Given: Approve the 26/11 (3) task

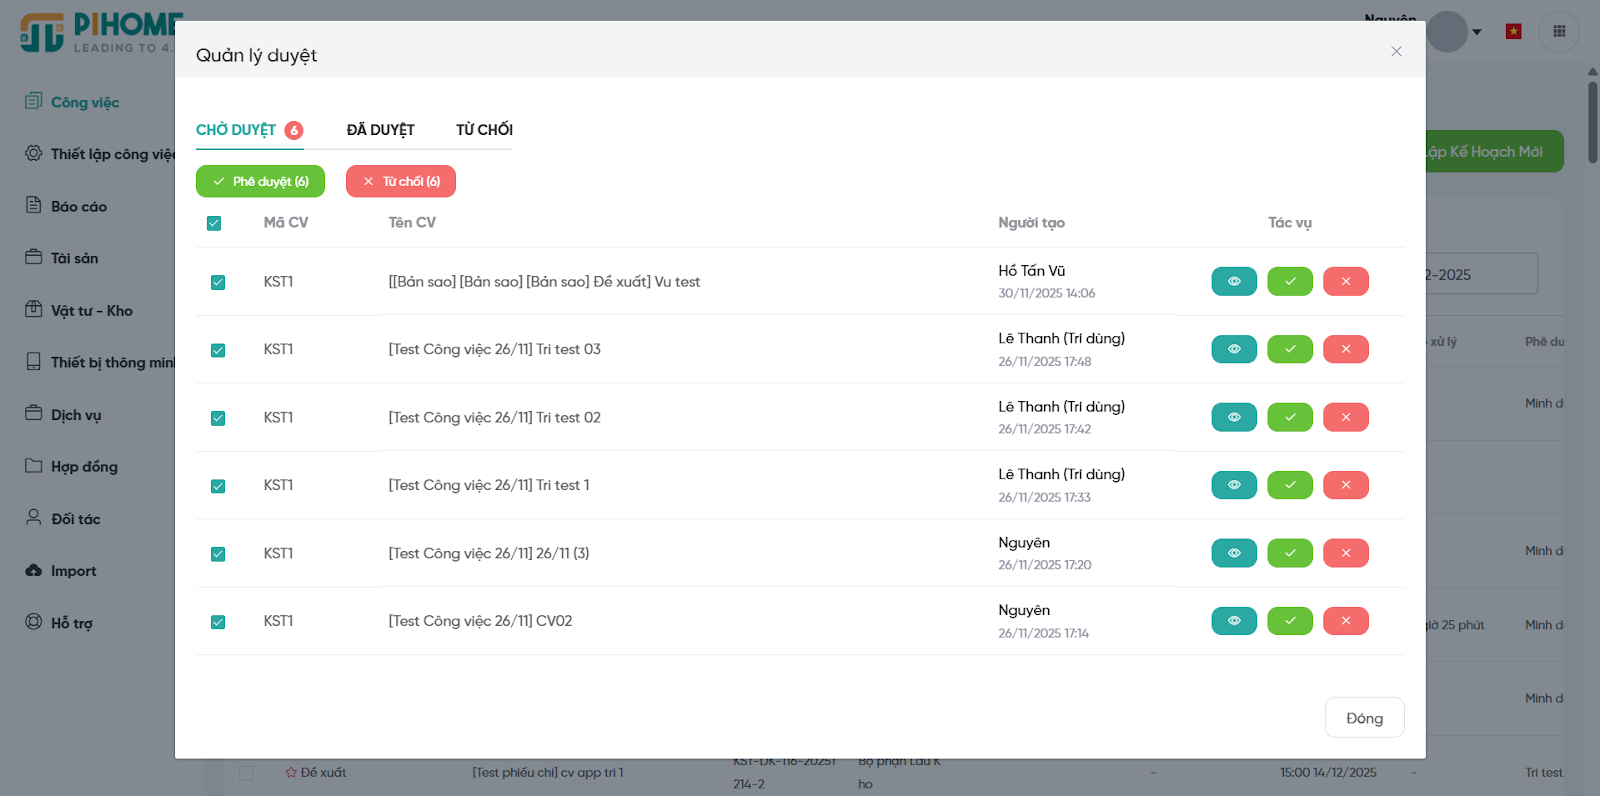Looking at the screenshot, I should point(1289,554).
